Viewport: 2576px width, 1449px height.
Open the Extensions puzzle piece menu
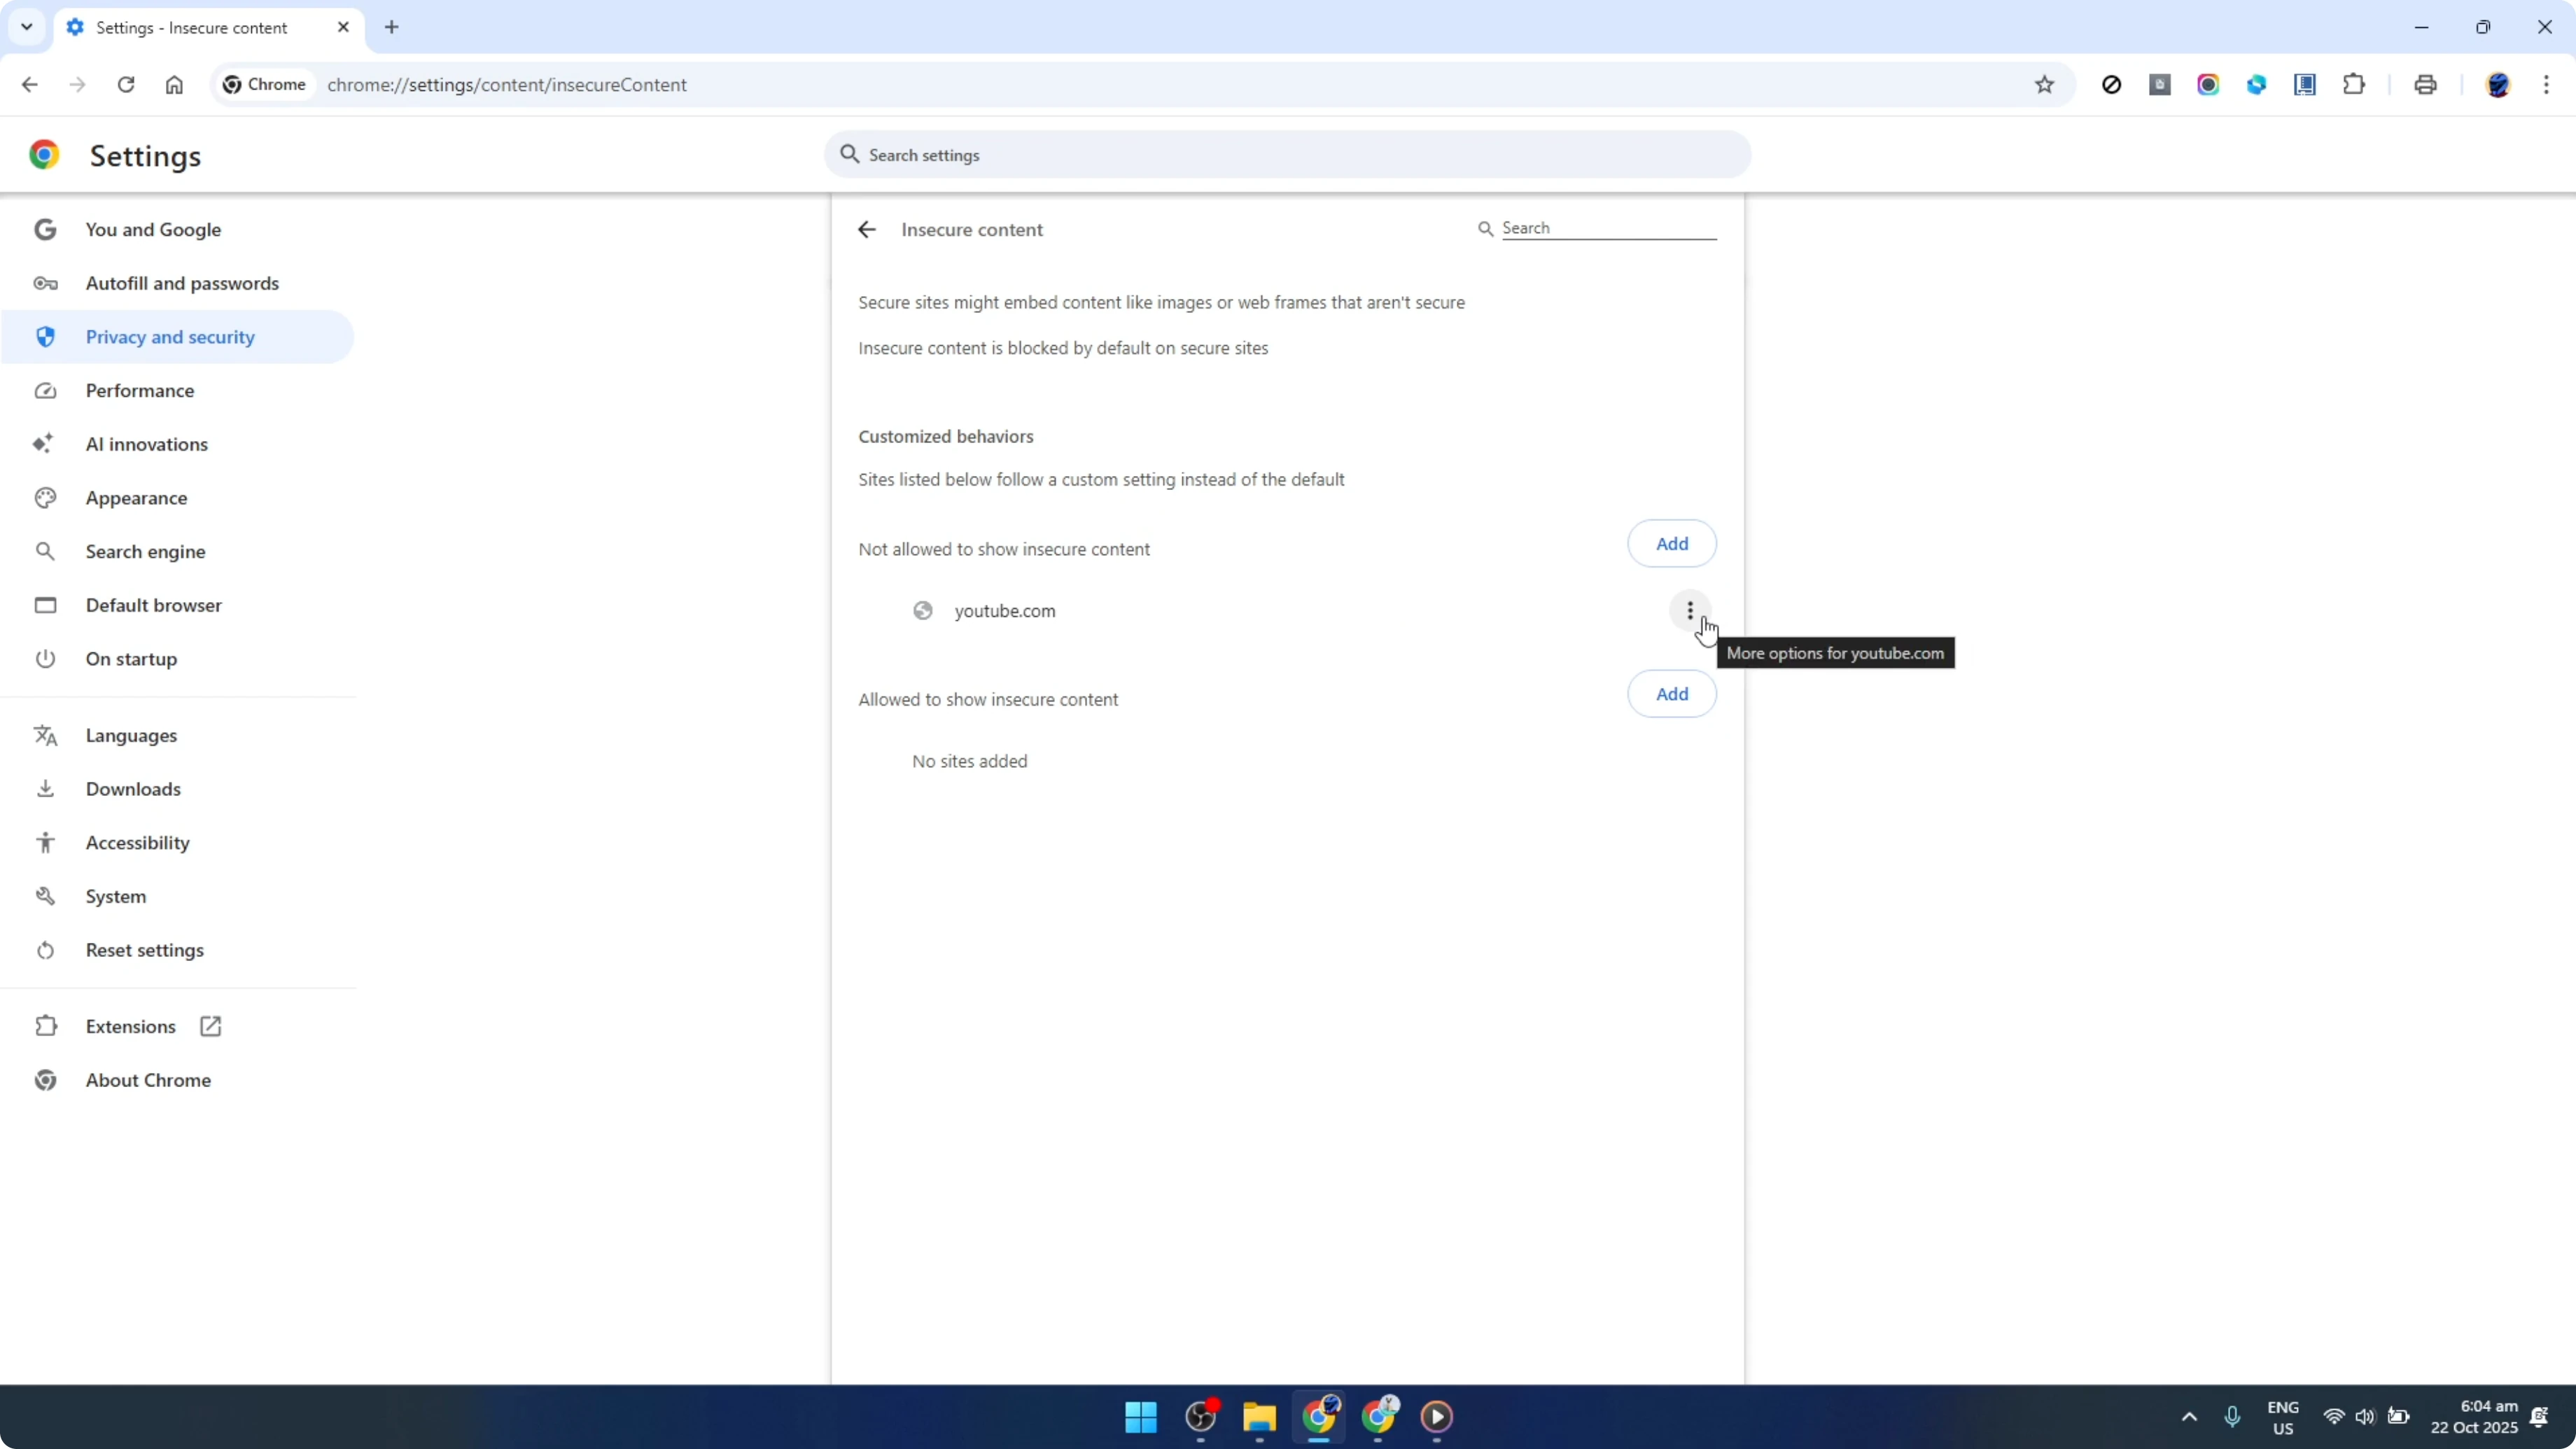pyautogui.click(x=2354, y=85)
